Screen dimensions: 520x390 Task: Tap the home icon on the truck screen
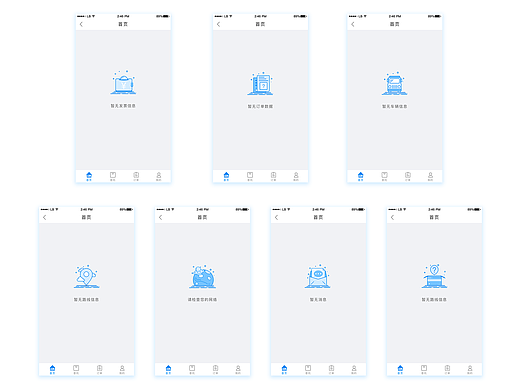pyautogui.click(x=361, y=176)
